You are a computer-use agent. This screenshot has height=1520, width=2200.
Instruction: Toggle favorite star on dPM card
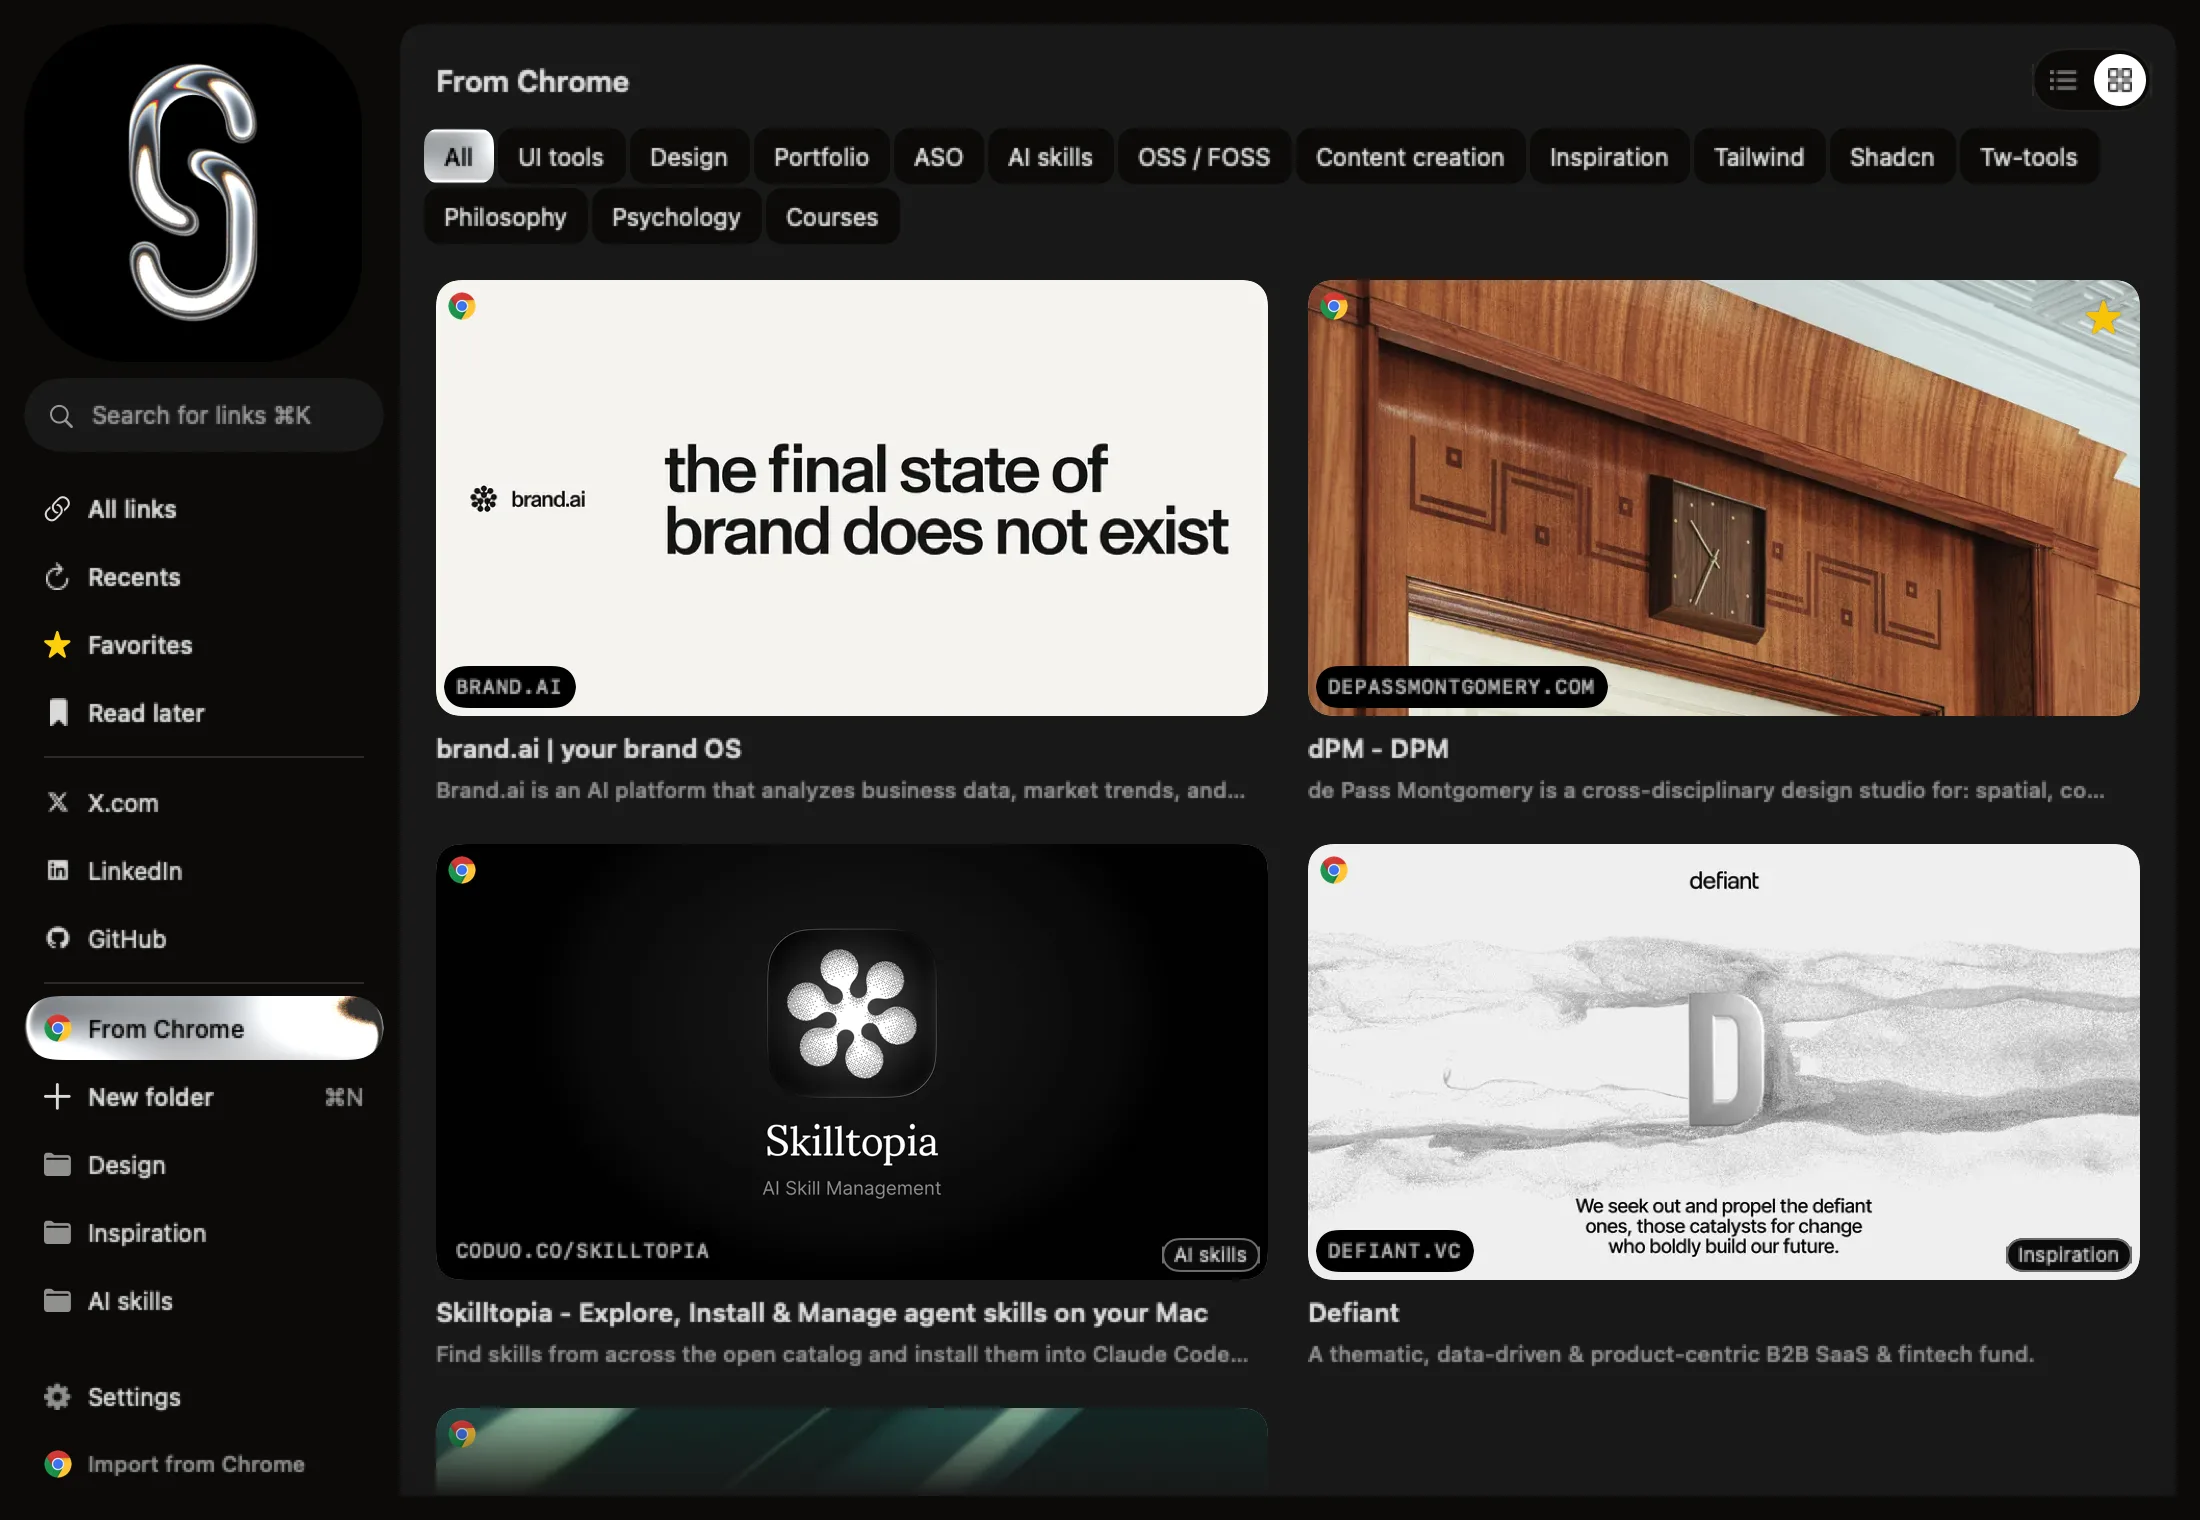[2103, 318]
